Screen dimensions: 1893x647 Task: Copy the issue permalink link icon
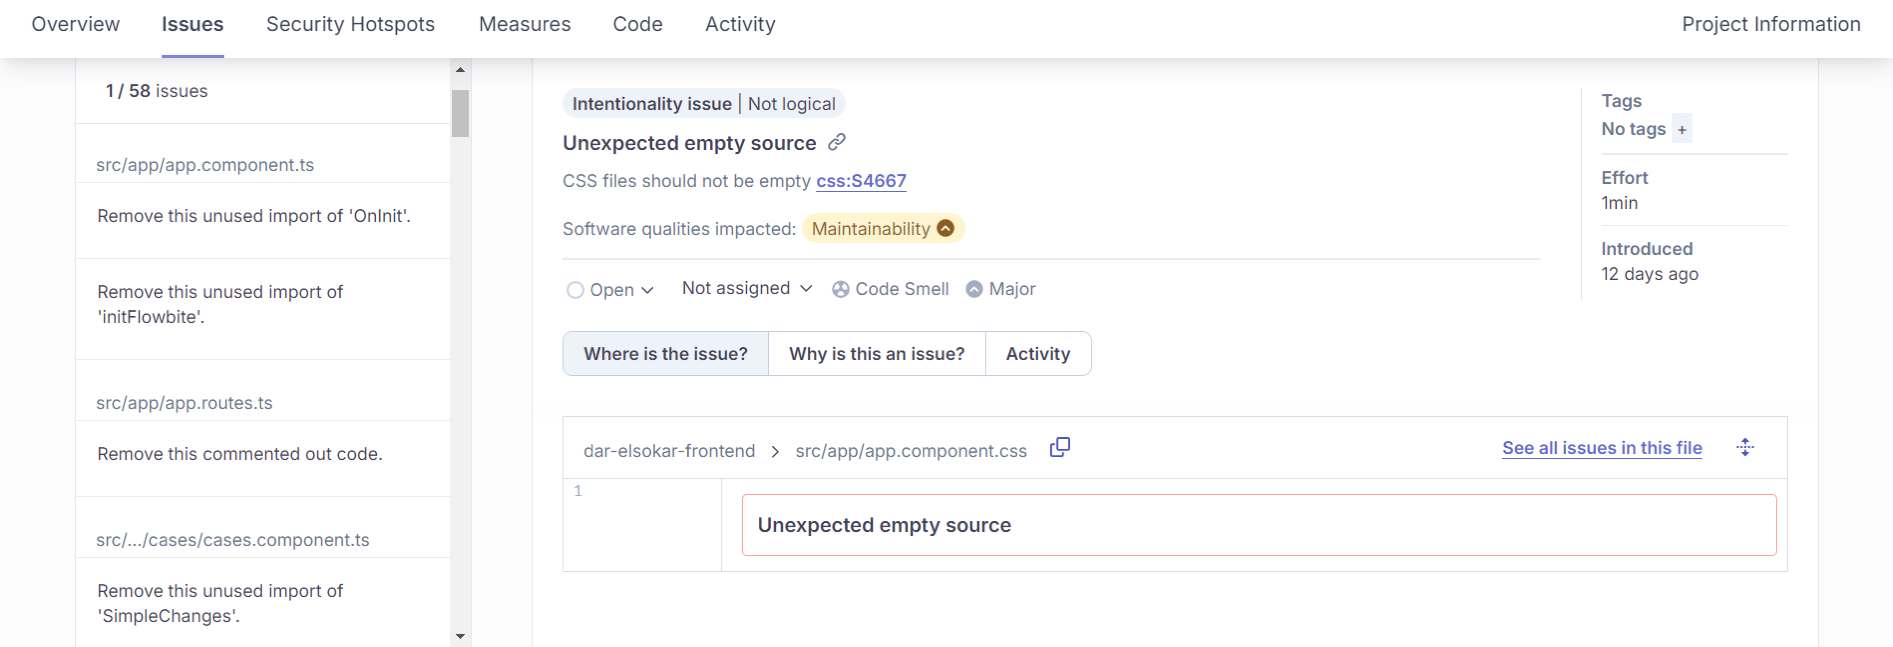click(x=837, y=142)
